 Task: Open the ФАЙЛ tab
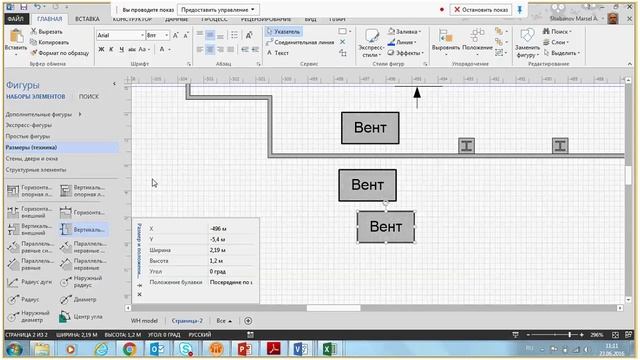[16, 19]
